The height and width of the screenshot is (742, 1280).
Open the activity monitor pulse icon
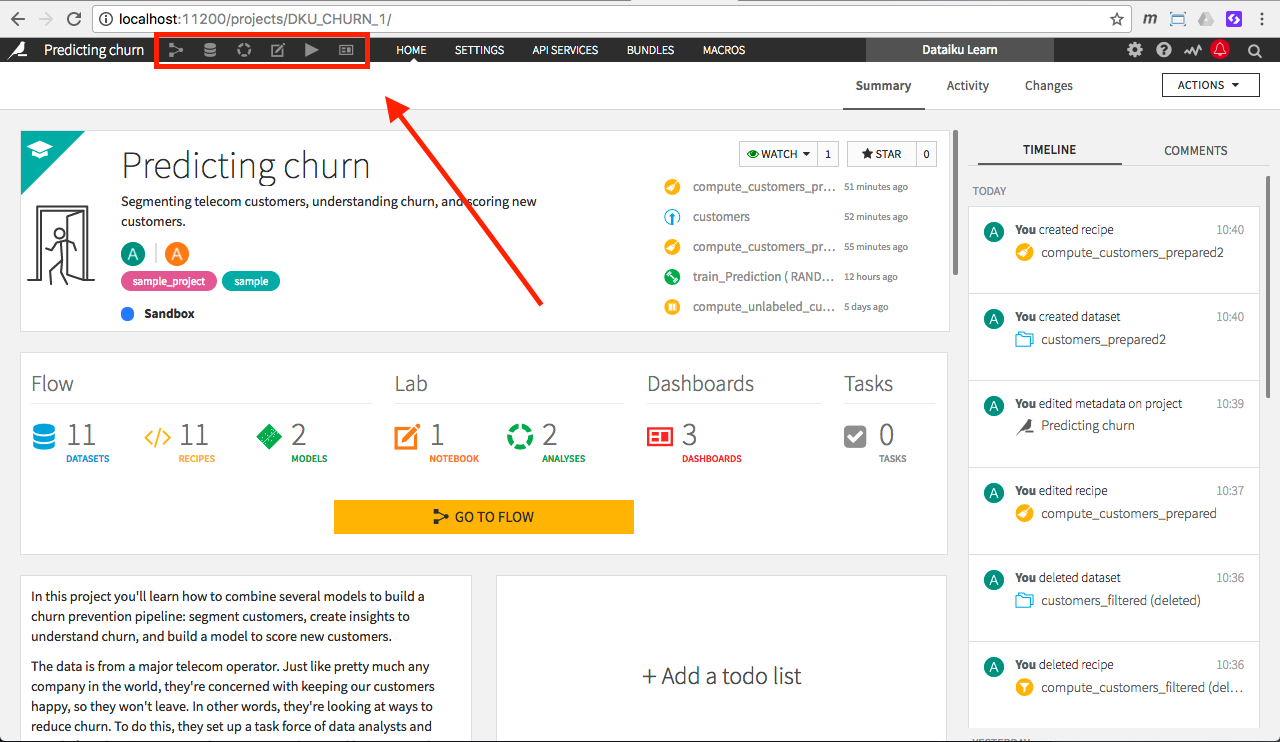point(1192,50)
